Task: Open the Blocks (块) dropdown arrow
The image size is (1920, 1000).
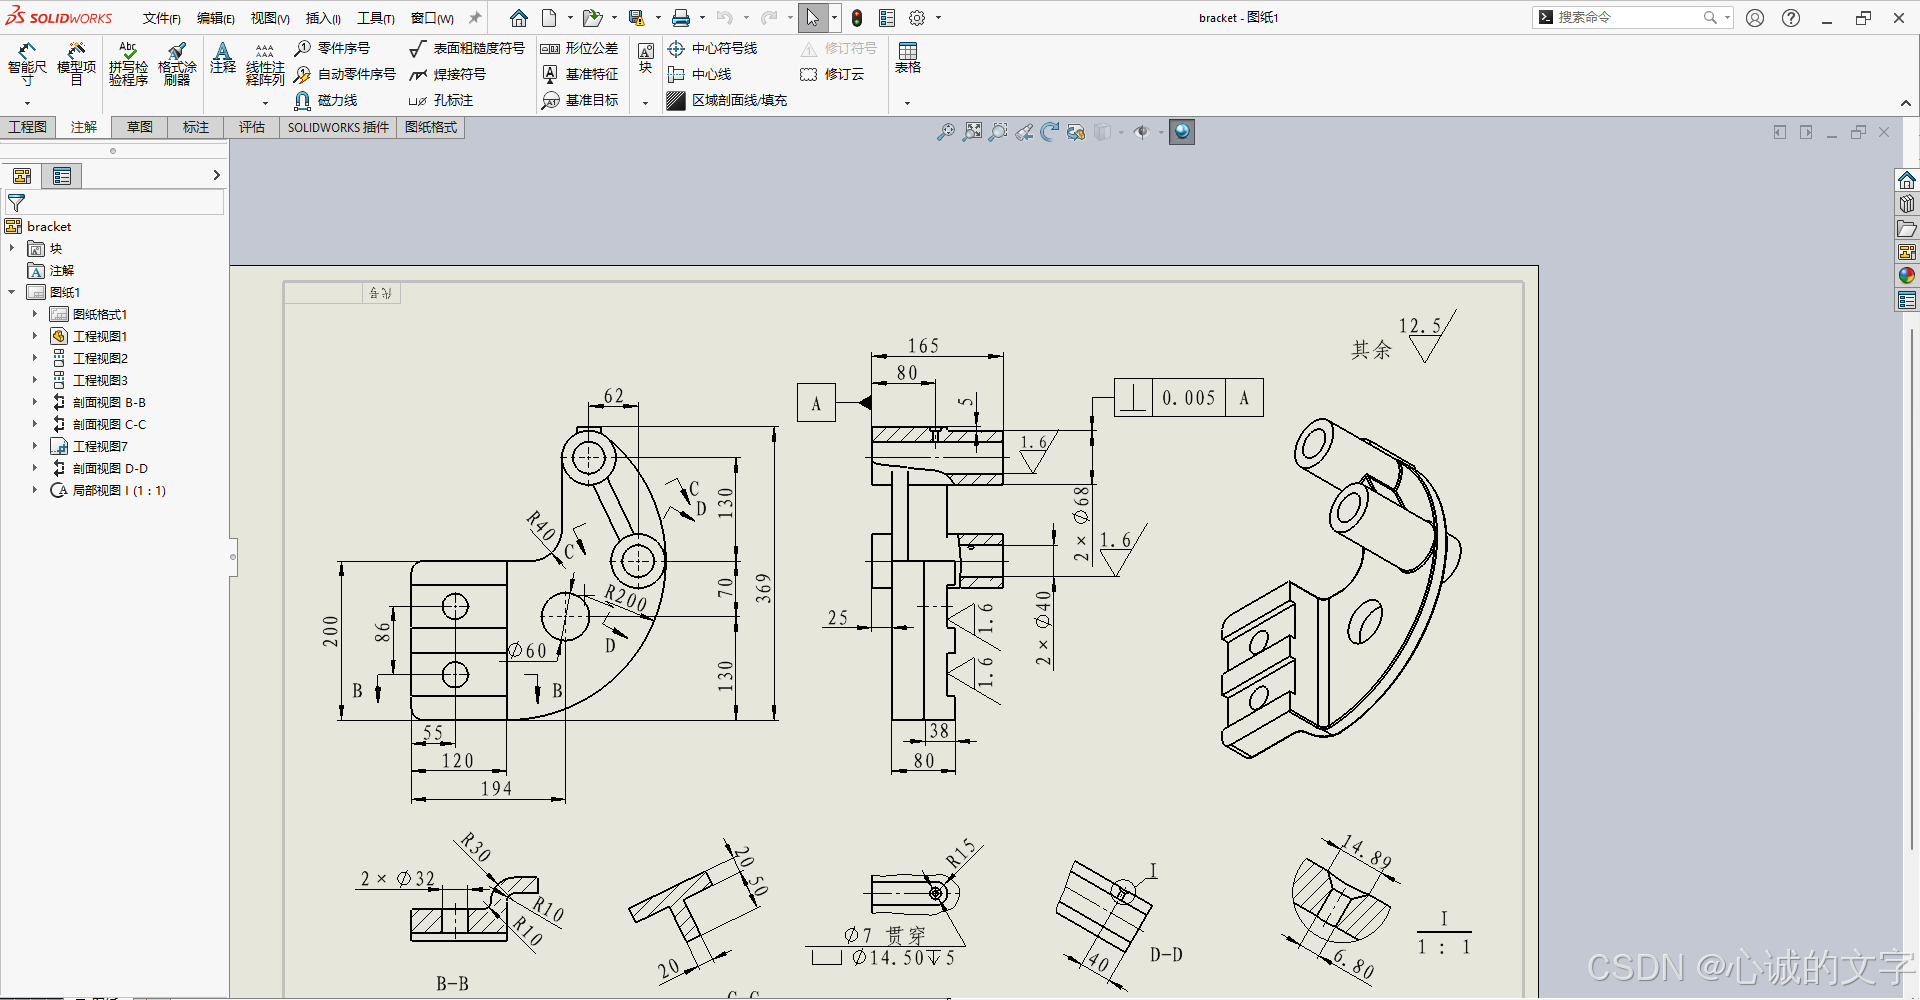Action: tap(645, 103)
